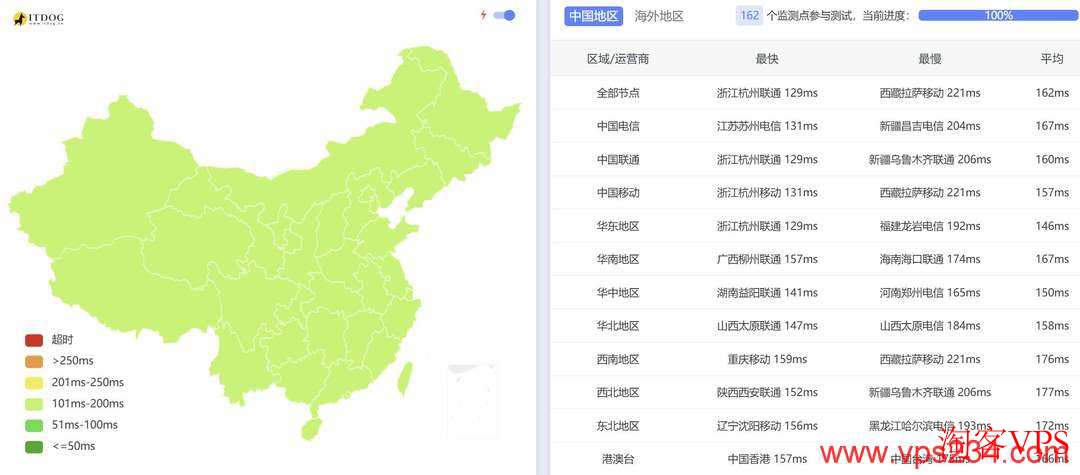Select the 华东地区 row
Viewport: 1080px width, 475px height.
618,226
